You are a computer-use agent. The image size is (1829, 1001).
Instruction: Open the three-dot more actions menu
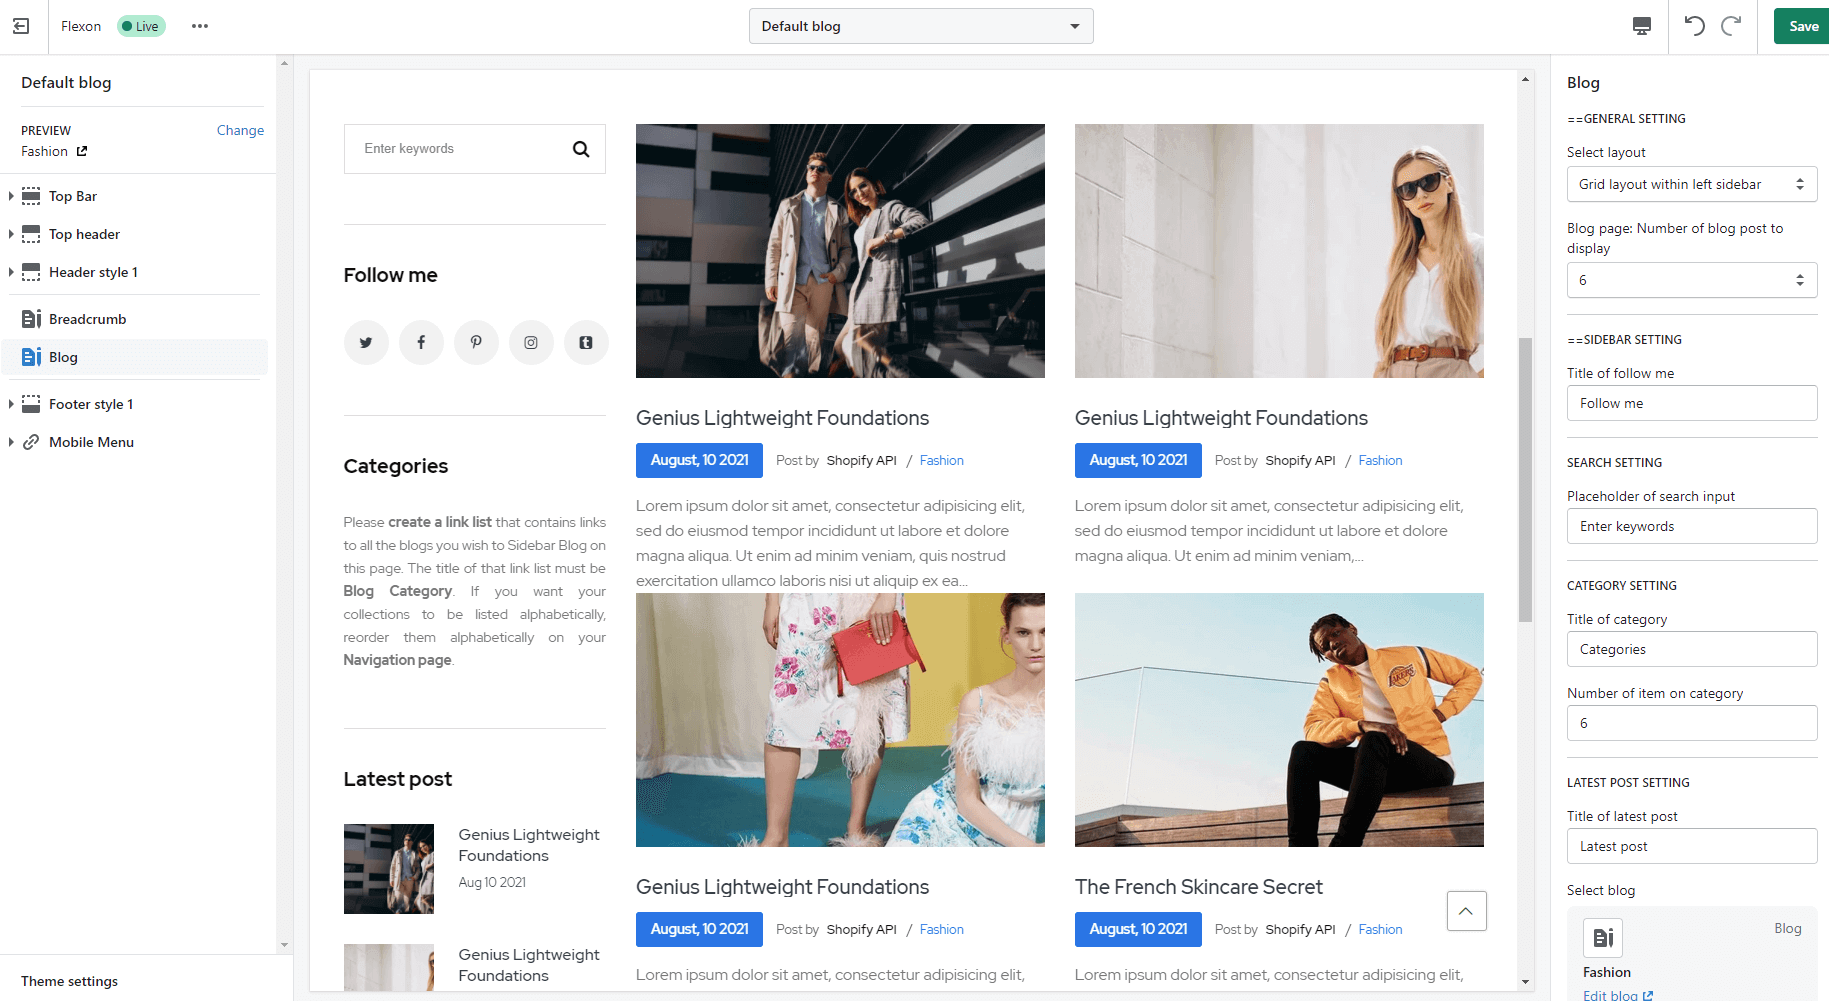200,26
